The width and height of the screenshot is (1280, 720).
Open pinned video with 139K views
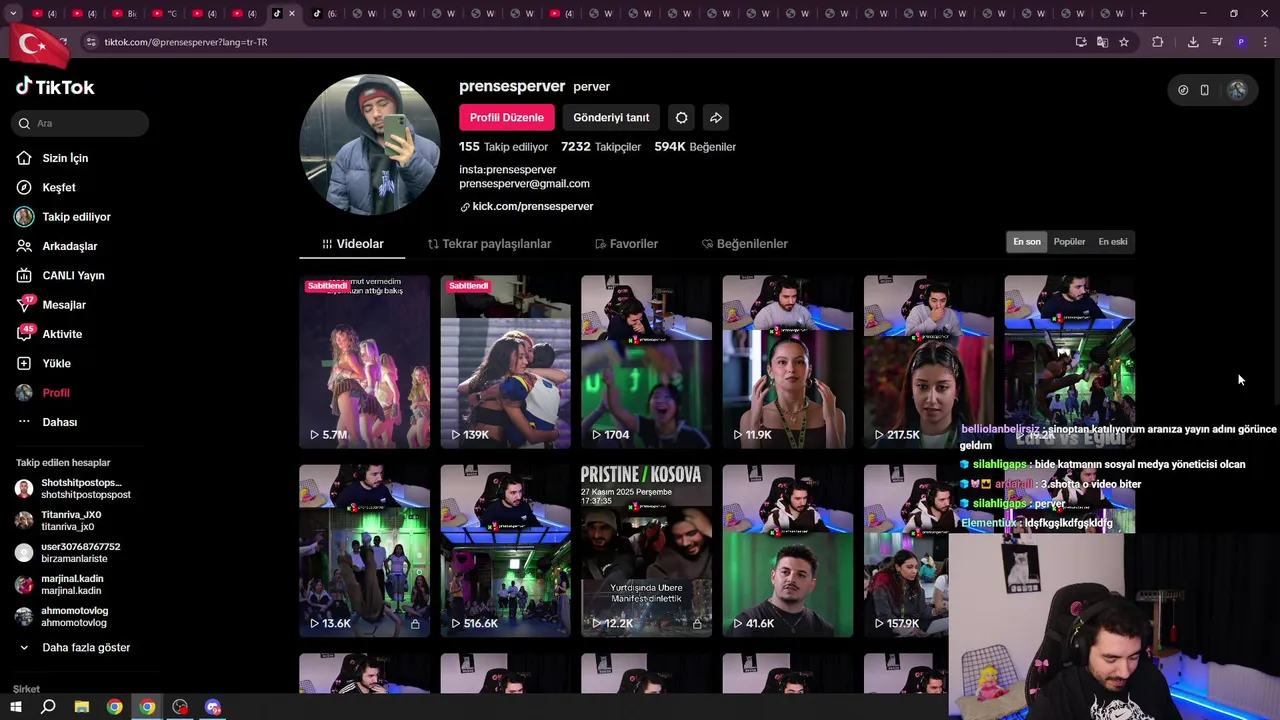click(x=505, y=362)
